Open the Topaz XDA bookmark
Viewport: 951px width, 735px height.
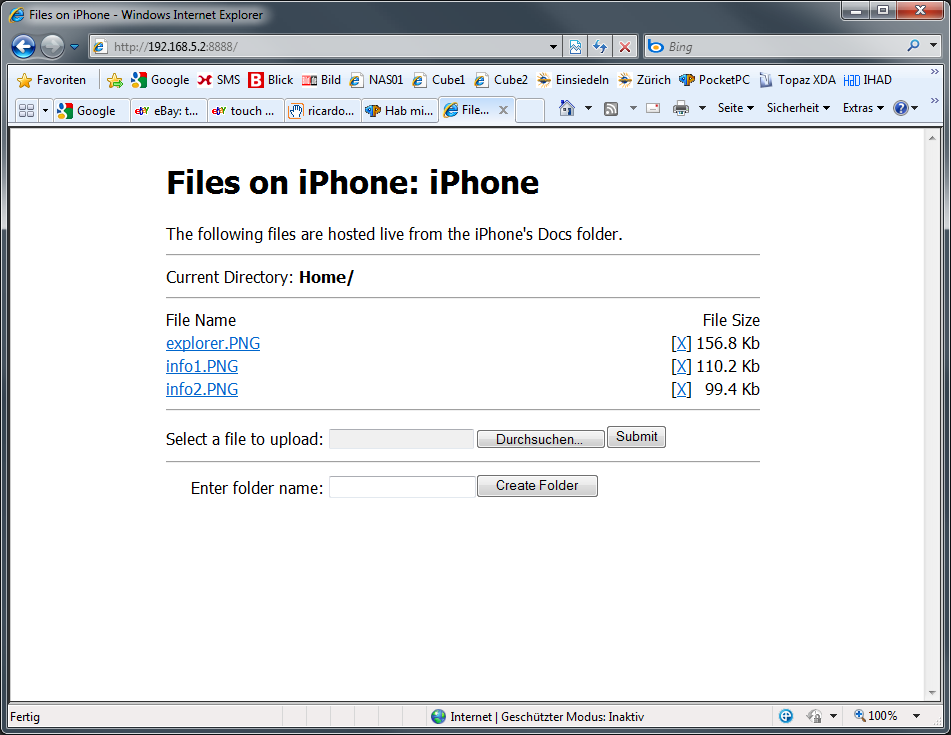pyautogui.click(x=797, y=80)
